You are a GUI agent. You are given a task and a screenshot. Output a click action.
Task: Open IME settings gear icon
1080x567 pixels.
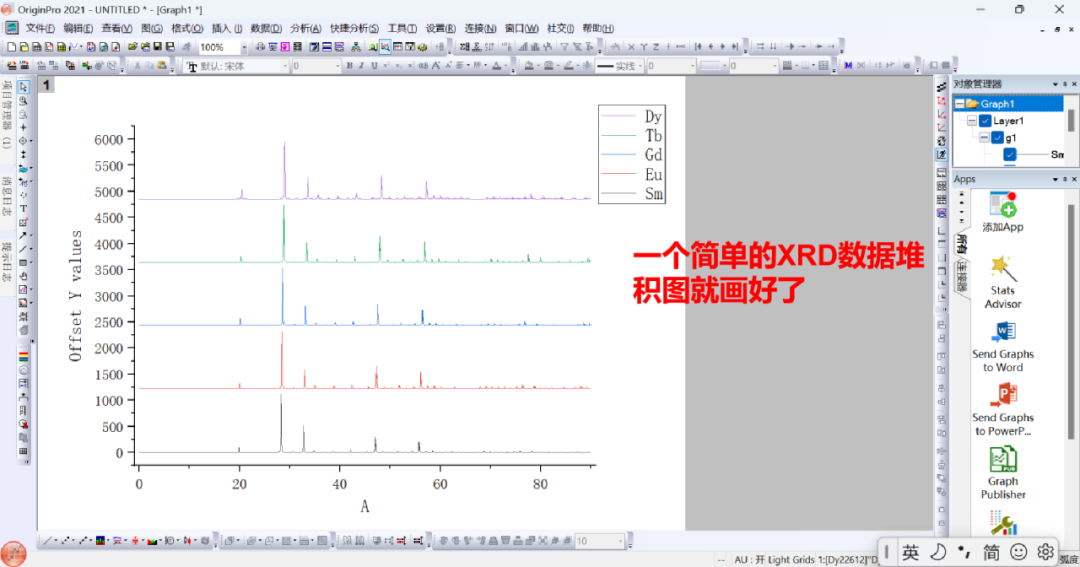point(1045,552)
